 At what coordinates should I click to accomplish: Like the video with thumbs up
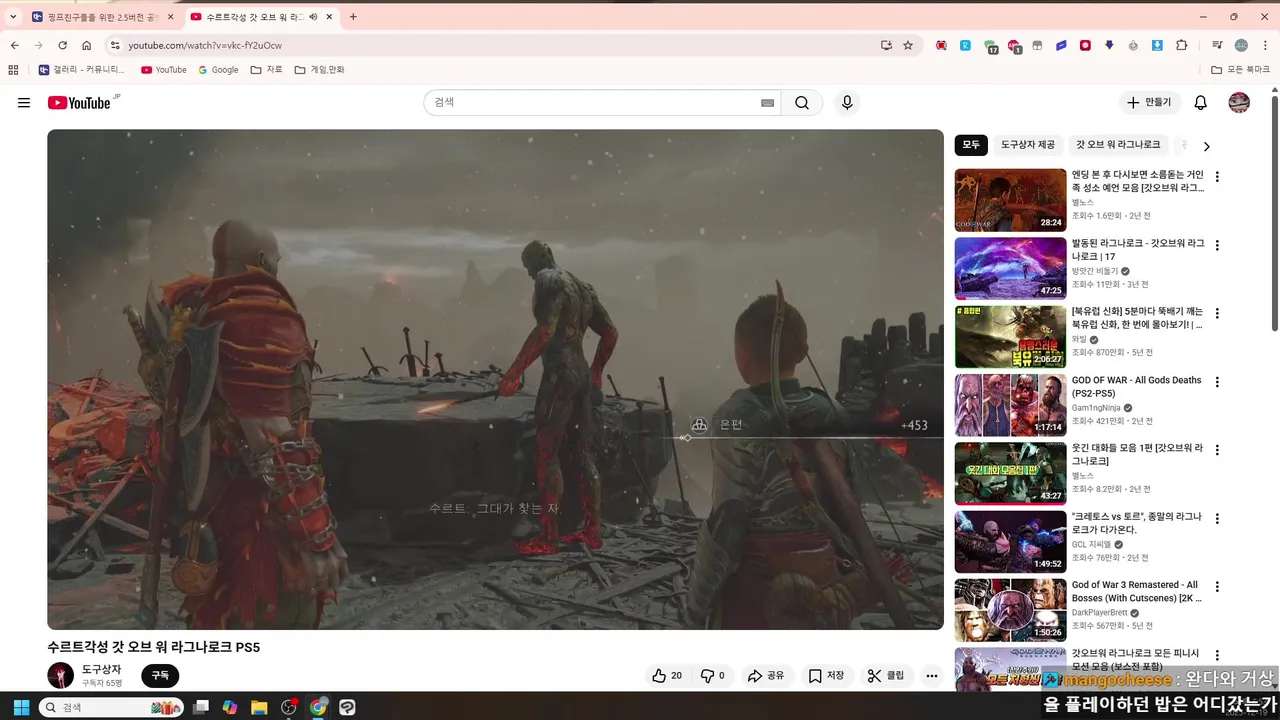pos(666,676)
